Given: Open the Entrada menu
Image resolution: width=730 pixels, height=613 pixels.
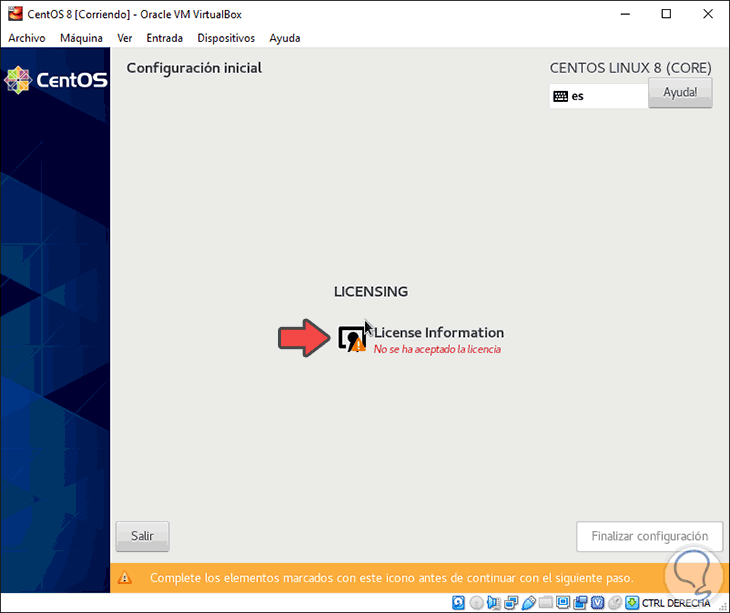Looking at the screenshot, I should 164,38.
